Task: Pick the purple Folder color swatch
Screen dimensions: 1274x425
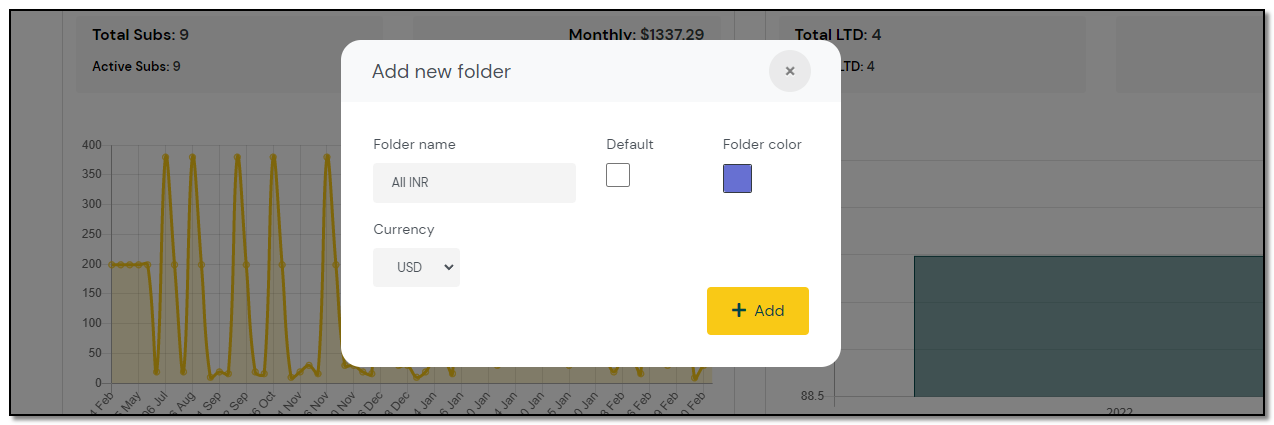Action: (737, 178)
